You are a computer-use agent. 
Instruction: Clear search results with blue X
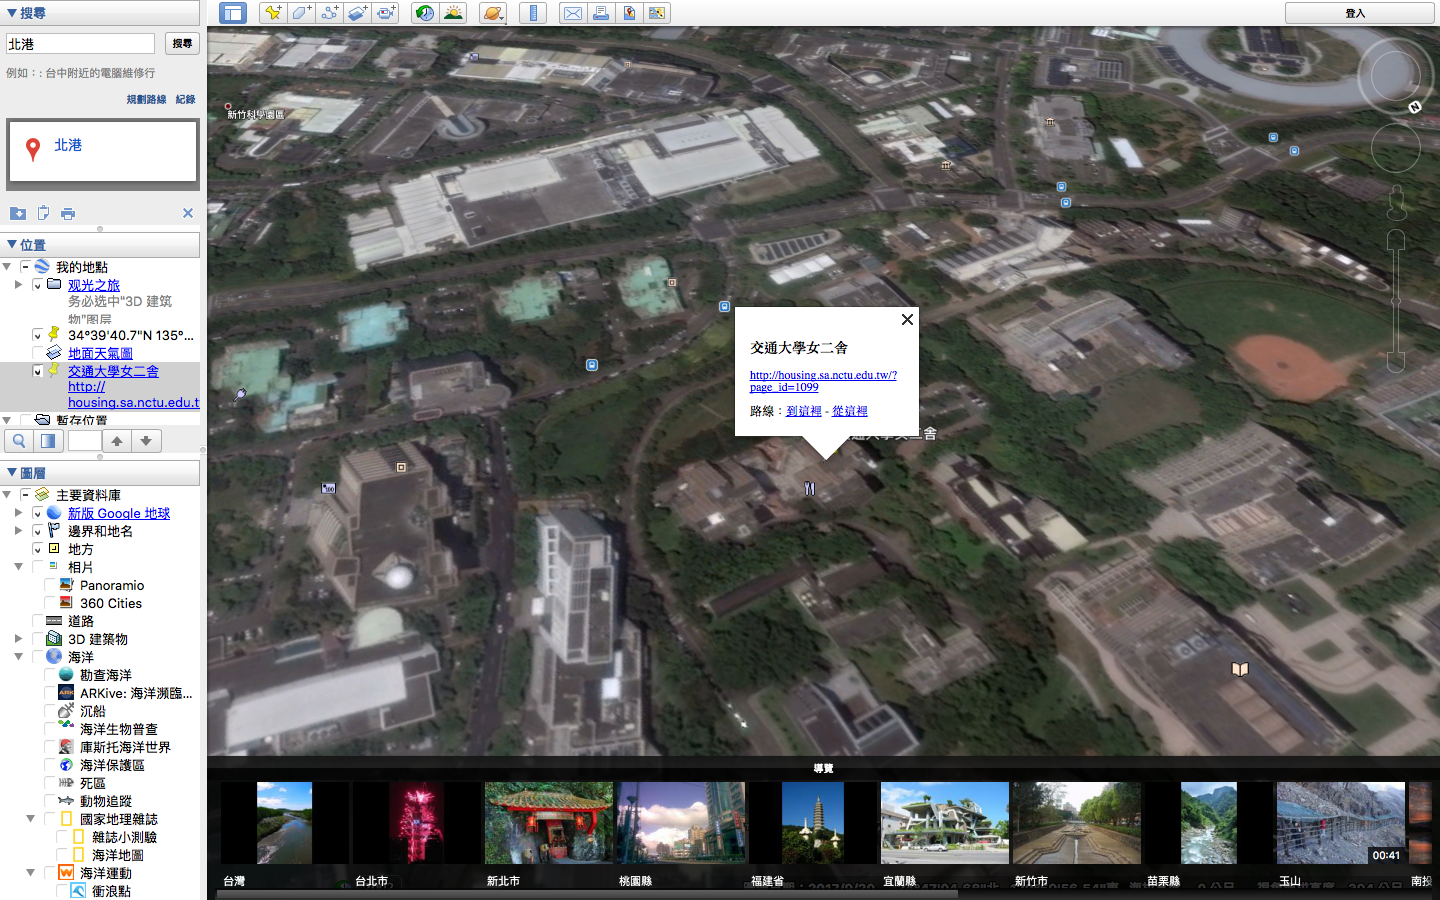tap(188, 213)
